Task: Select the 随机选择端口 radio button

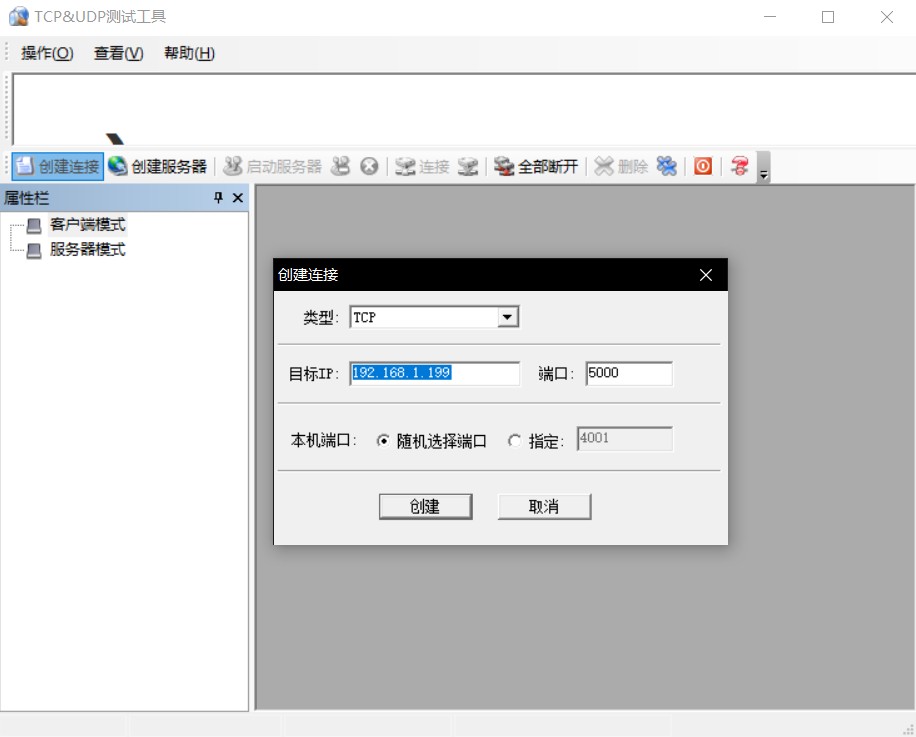Action: coord(383,441)
